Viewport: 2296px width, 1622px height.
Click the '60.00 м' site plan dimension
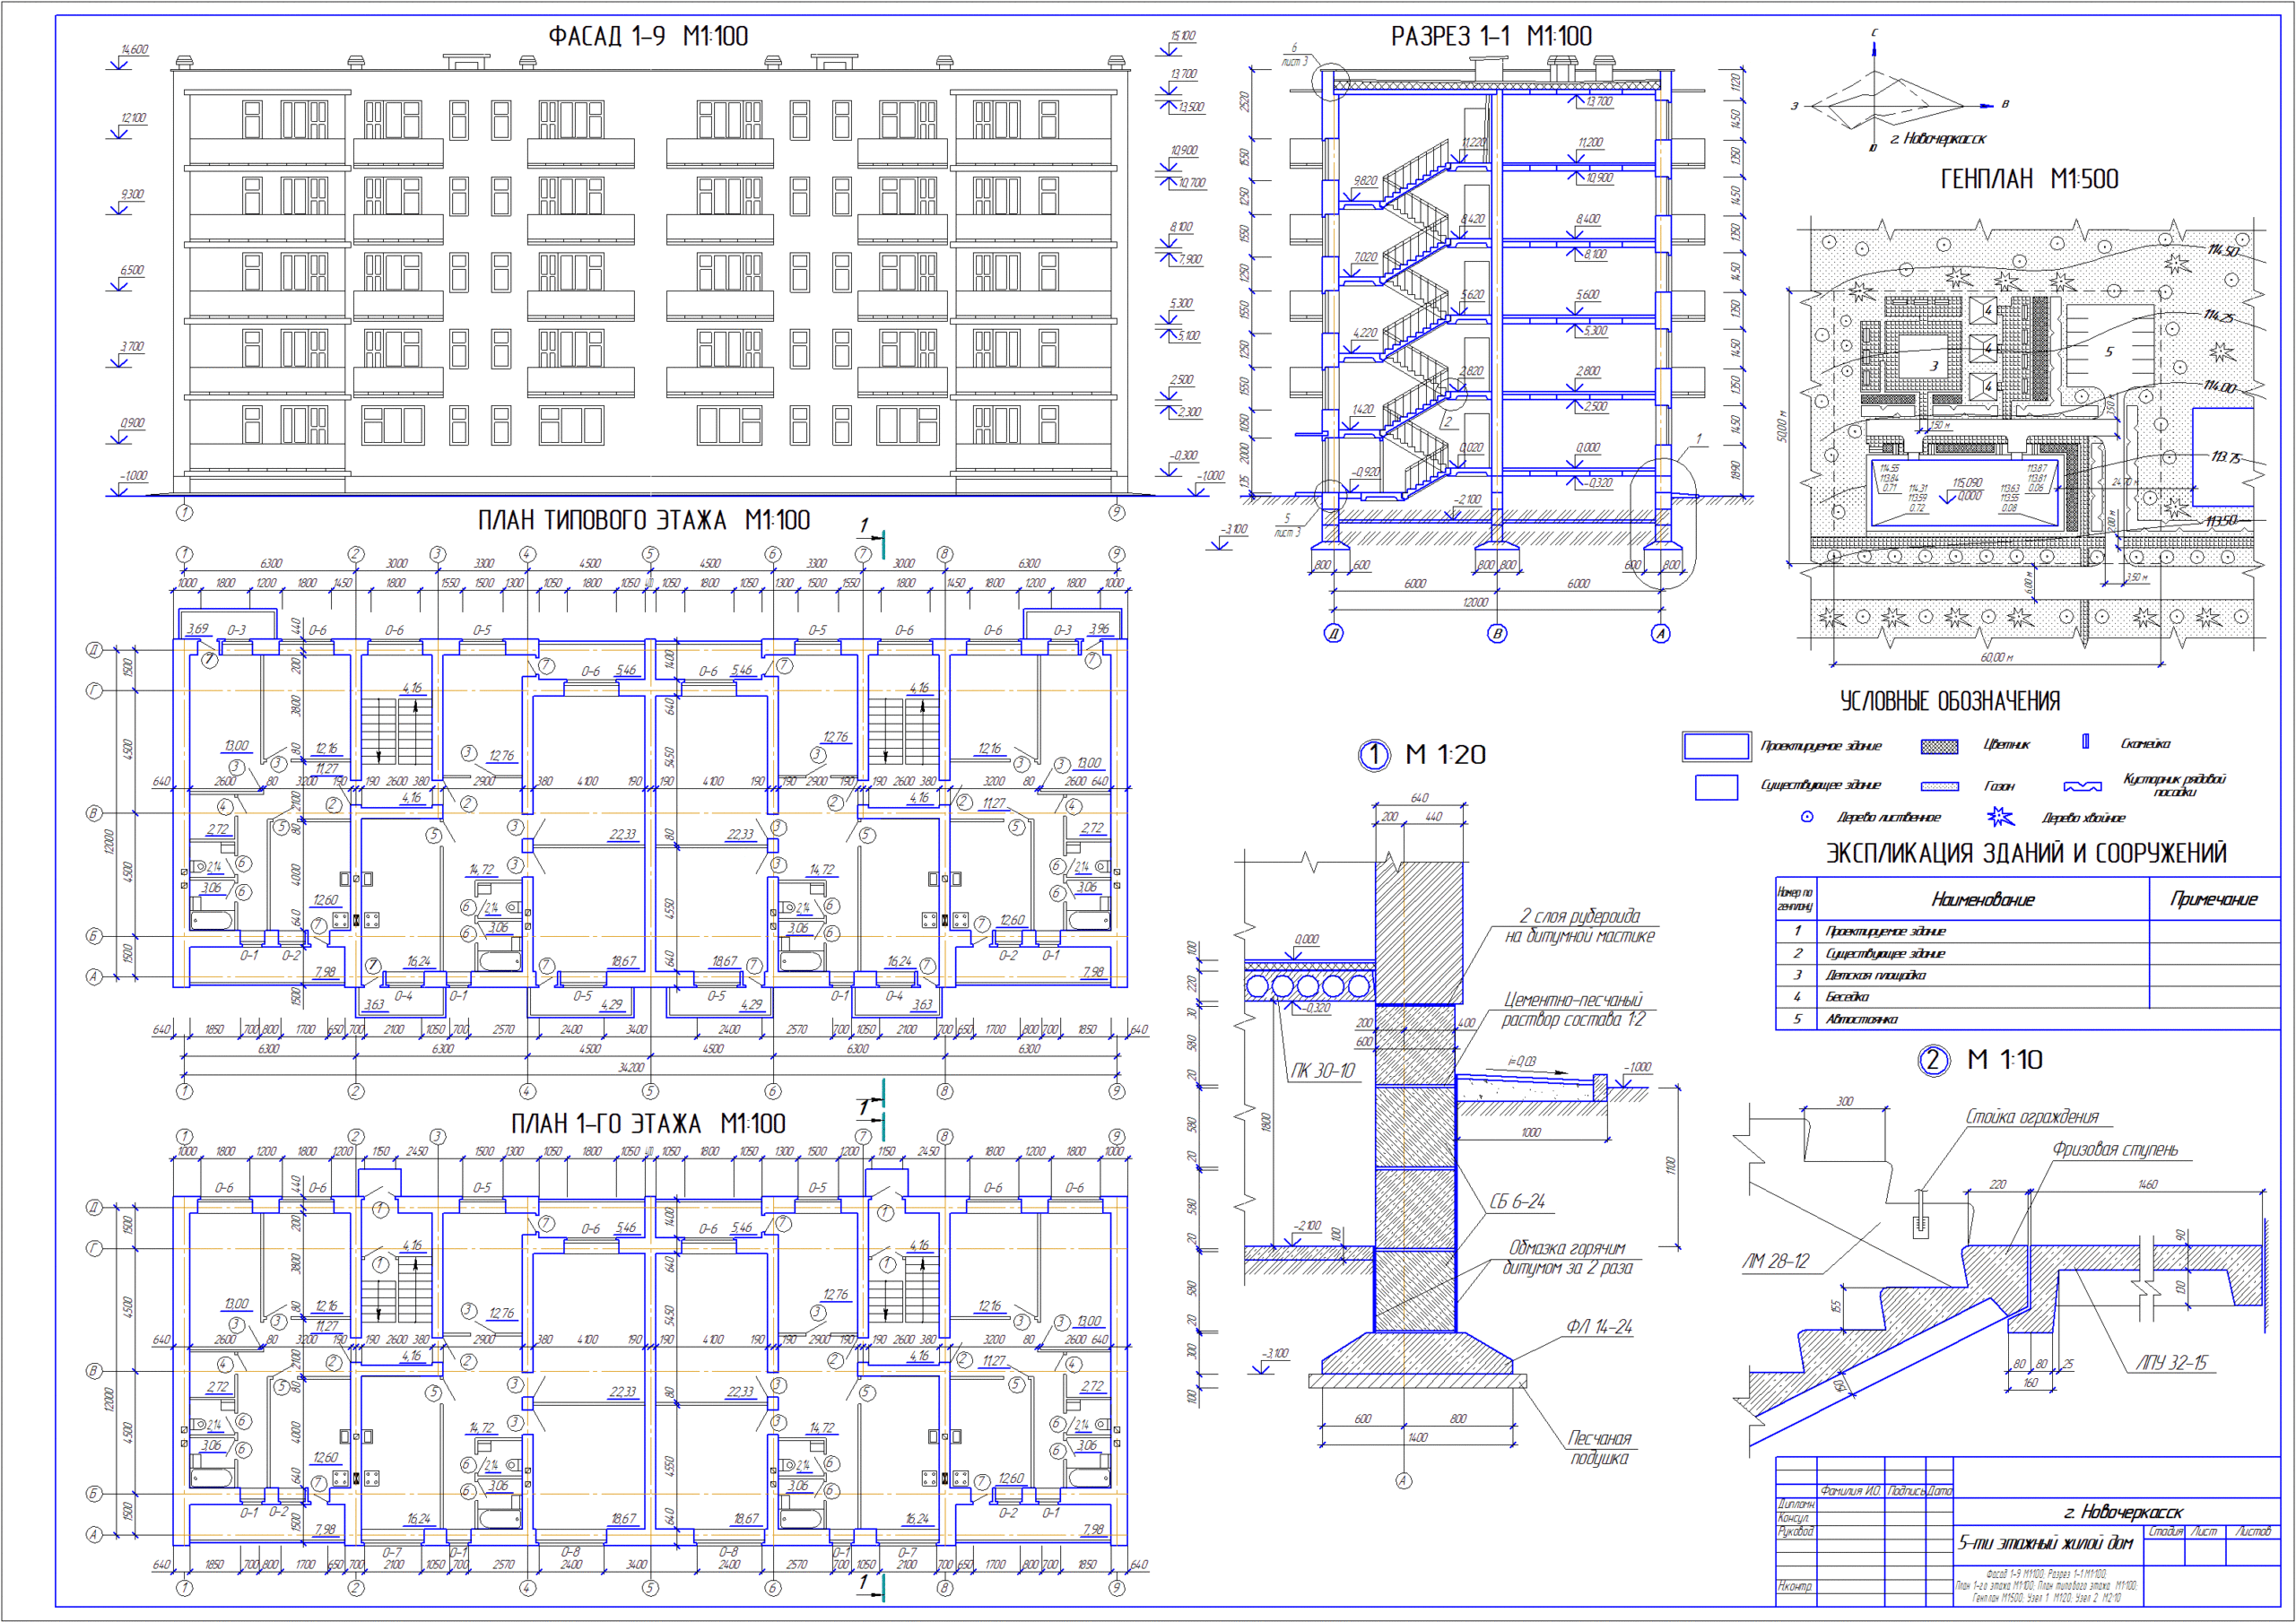[1996, 657]
